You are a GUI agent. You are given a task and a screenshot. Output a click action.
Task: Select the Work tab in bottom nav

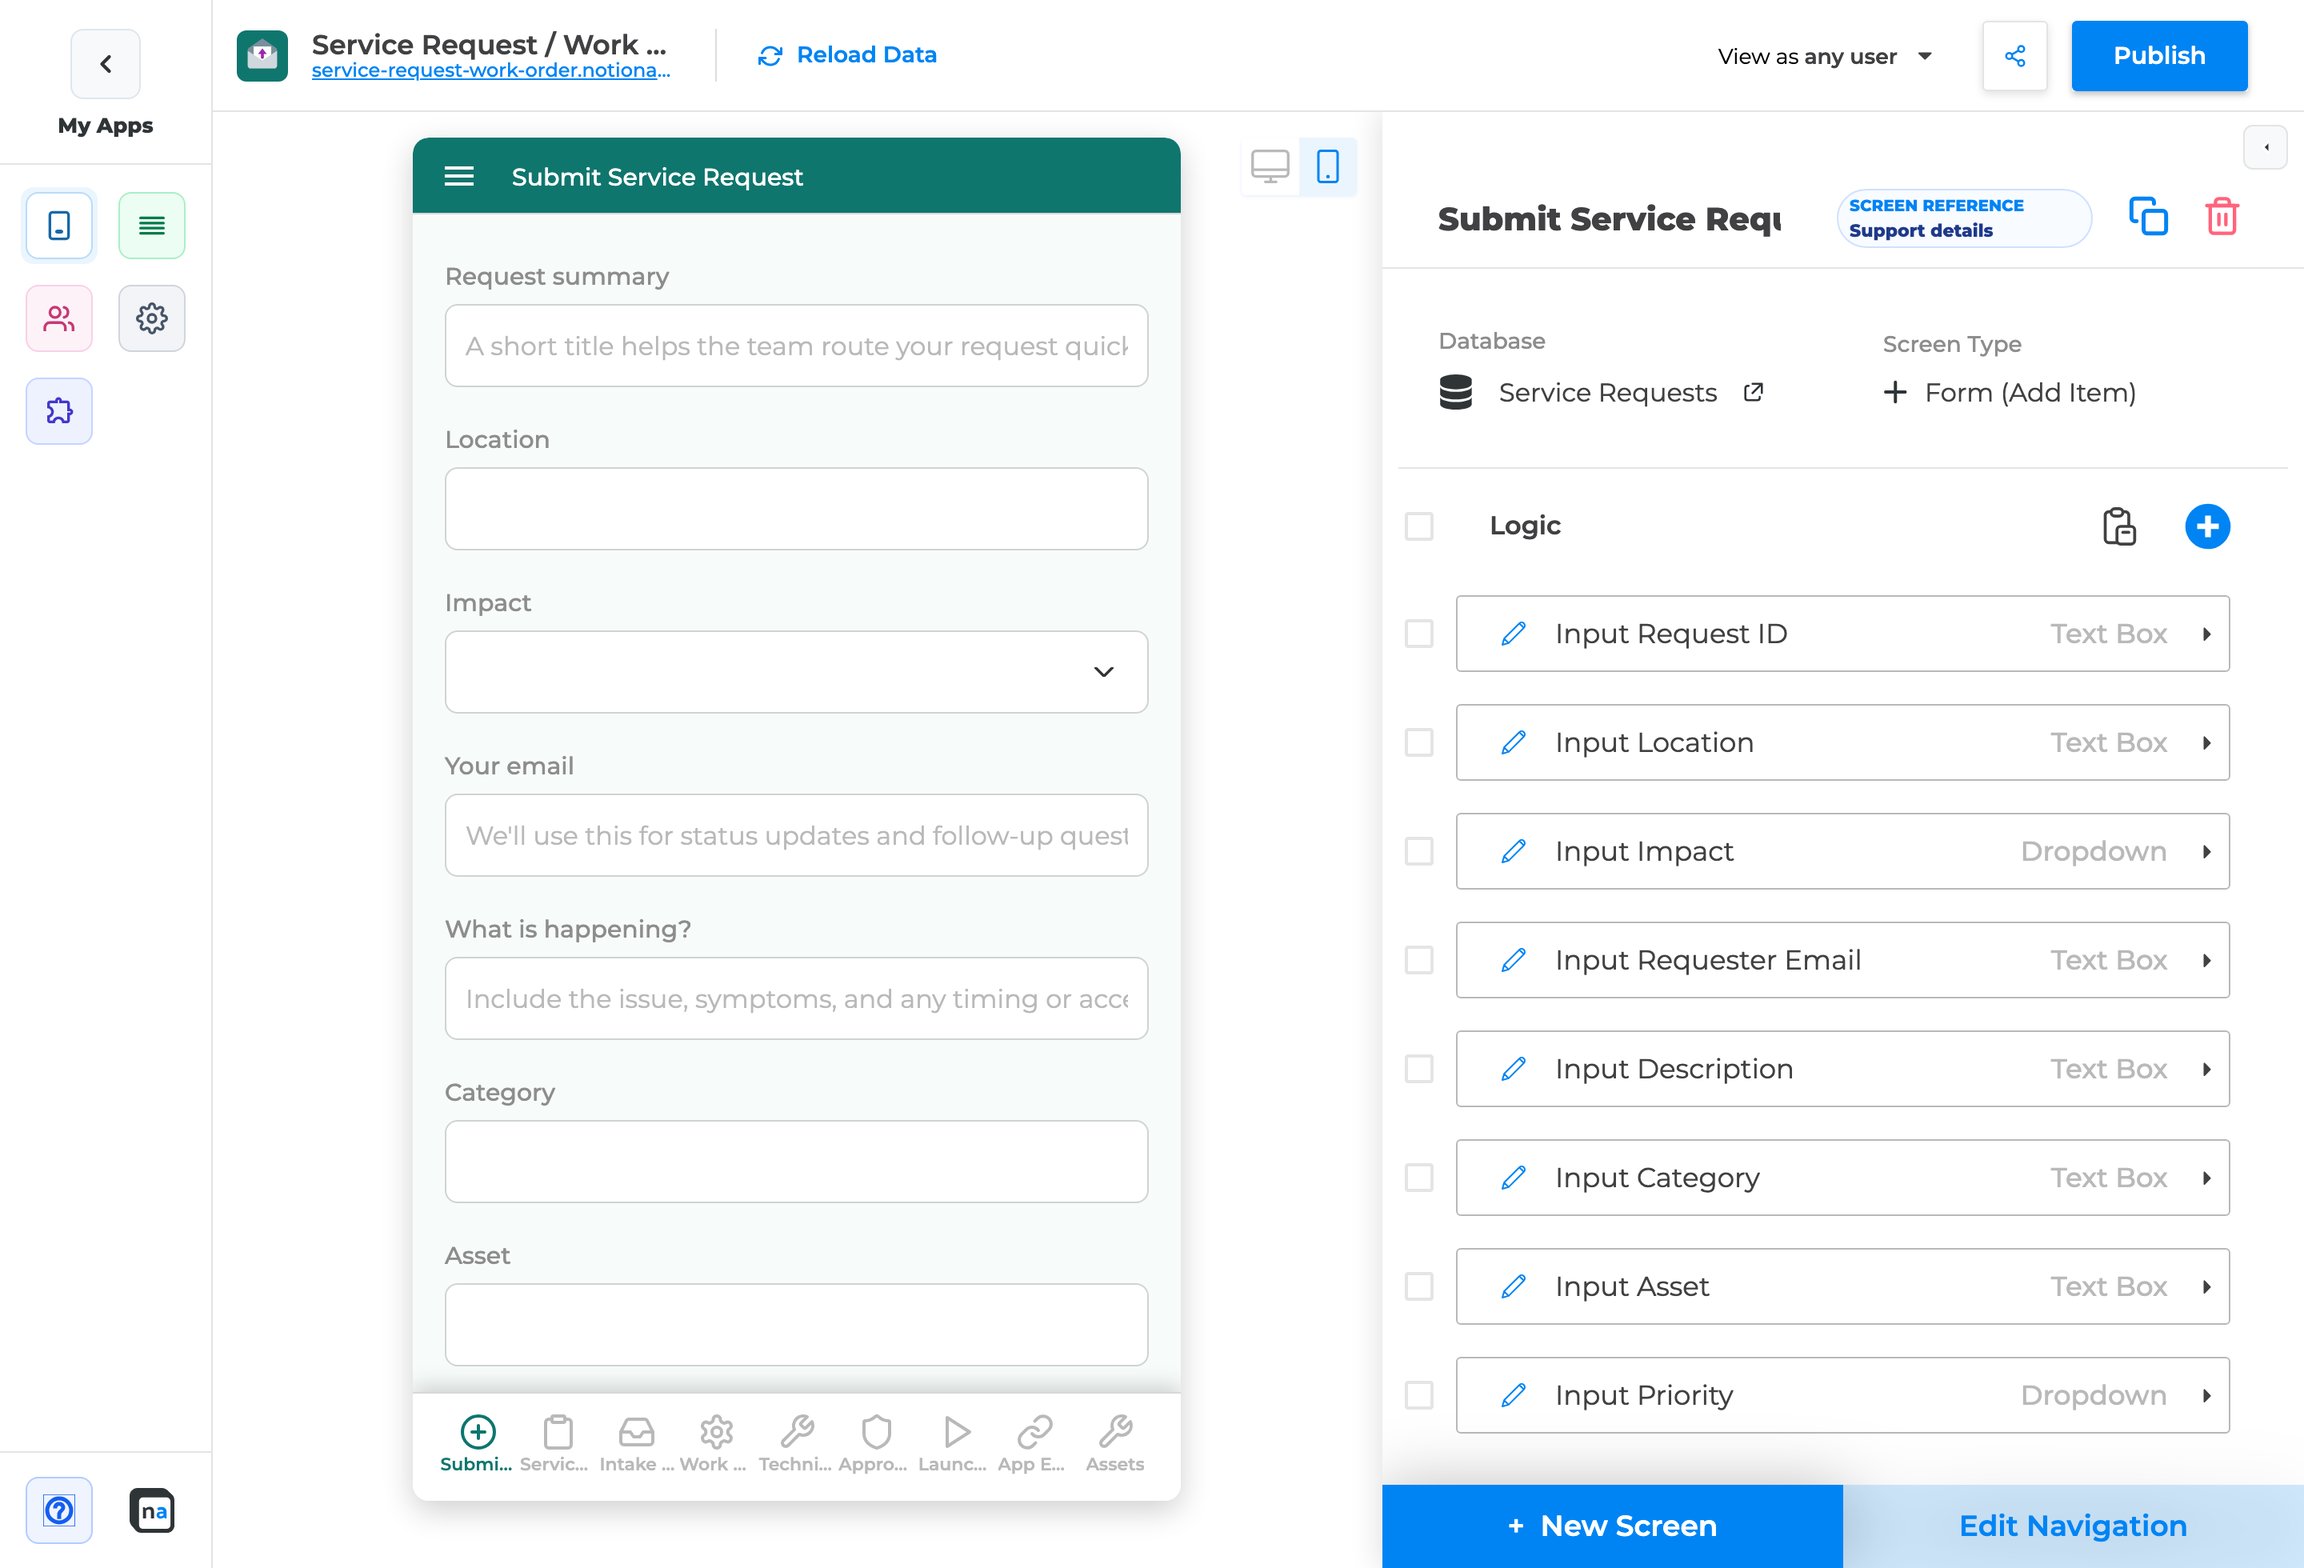pos(714,1444)
